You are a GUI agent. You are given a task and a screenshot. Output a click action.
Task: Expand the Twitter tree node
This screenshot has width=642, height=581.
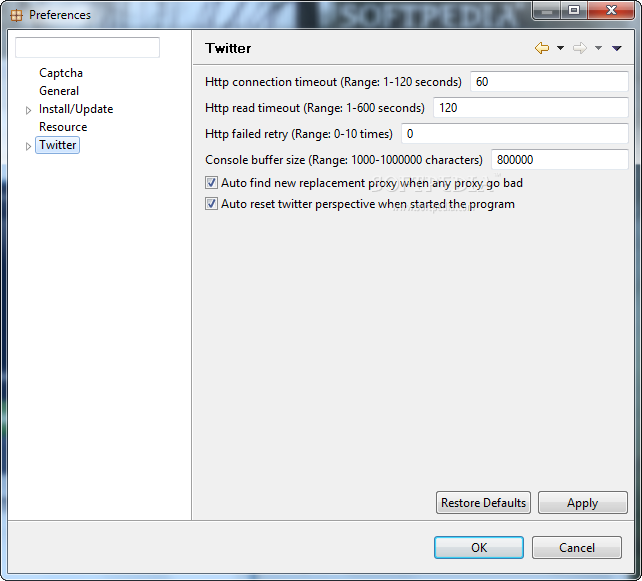tap(28, 146)
